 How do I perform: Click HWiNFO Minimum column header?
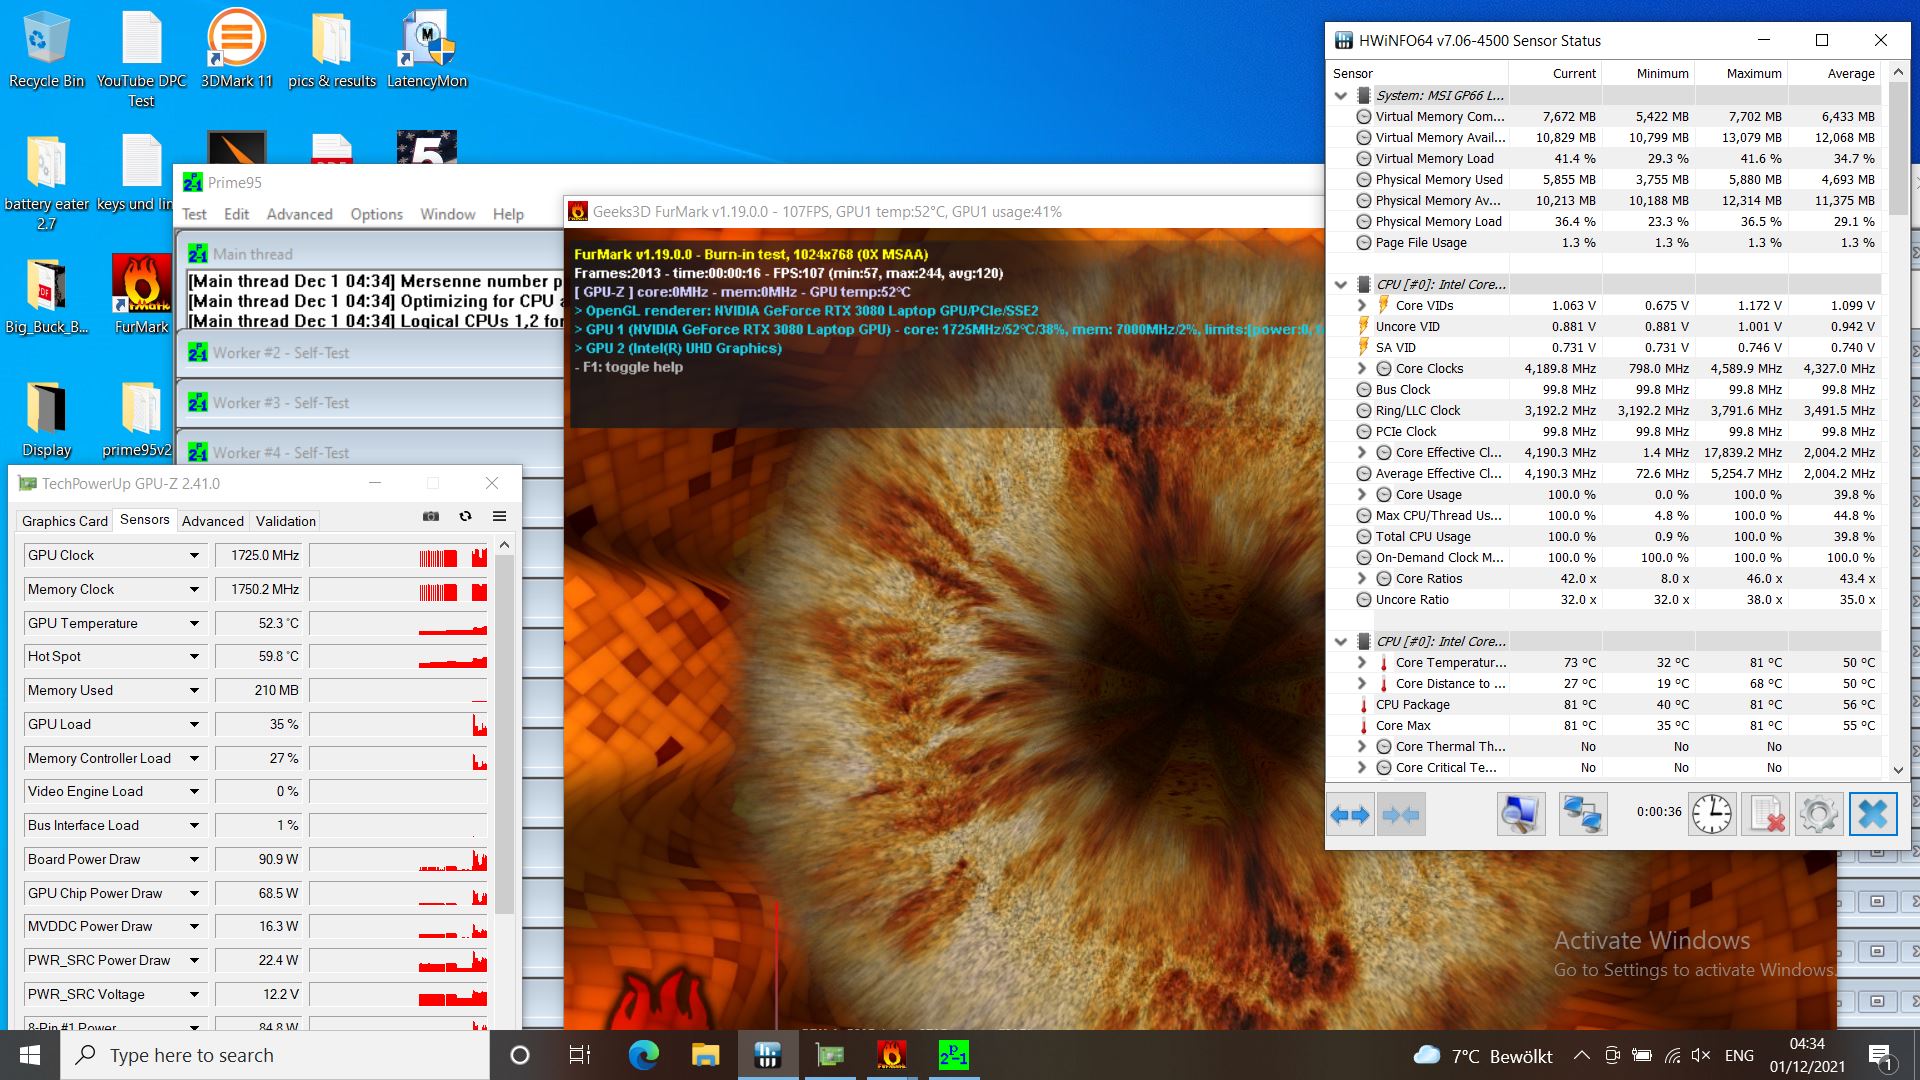coord(1648,73)
